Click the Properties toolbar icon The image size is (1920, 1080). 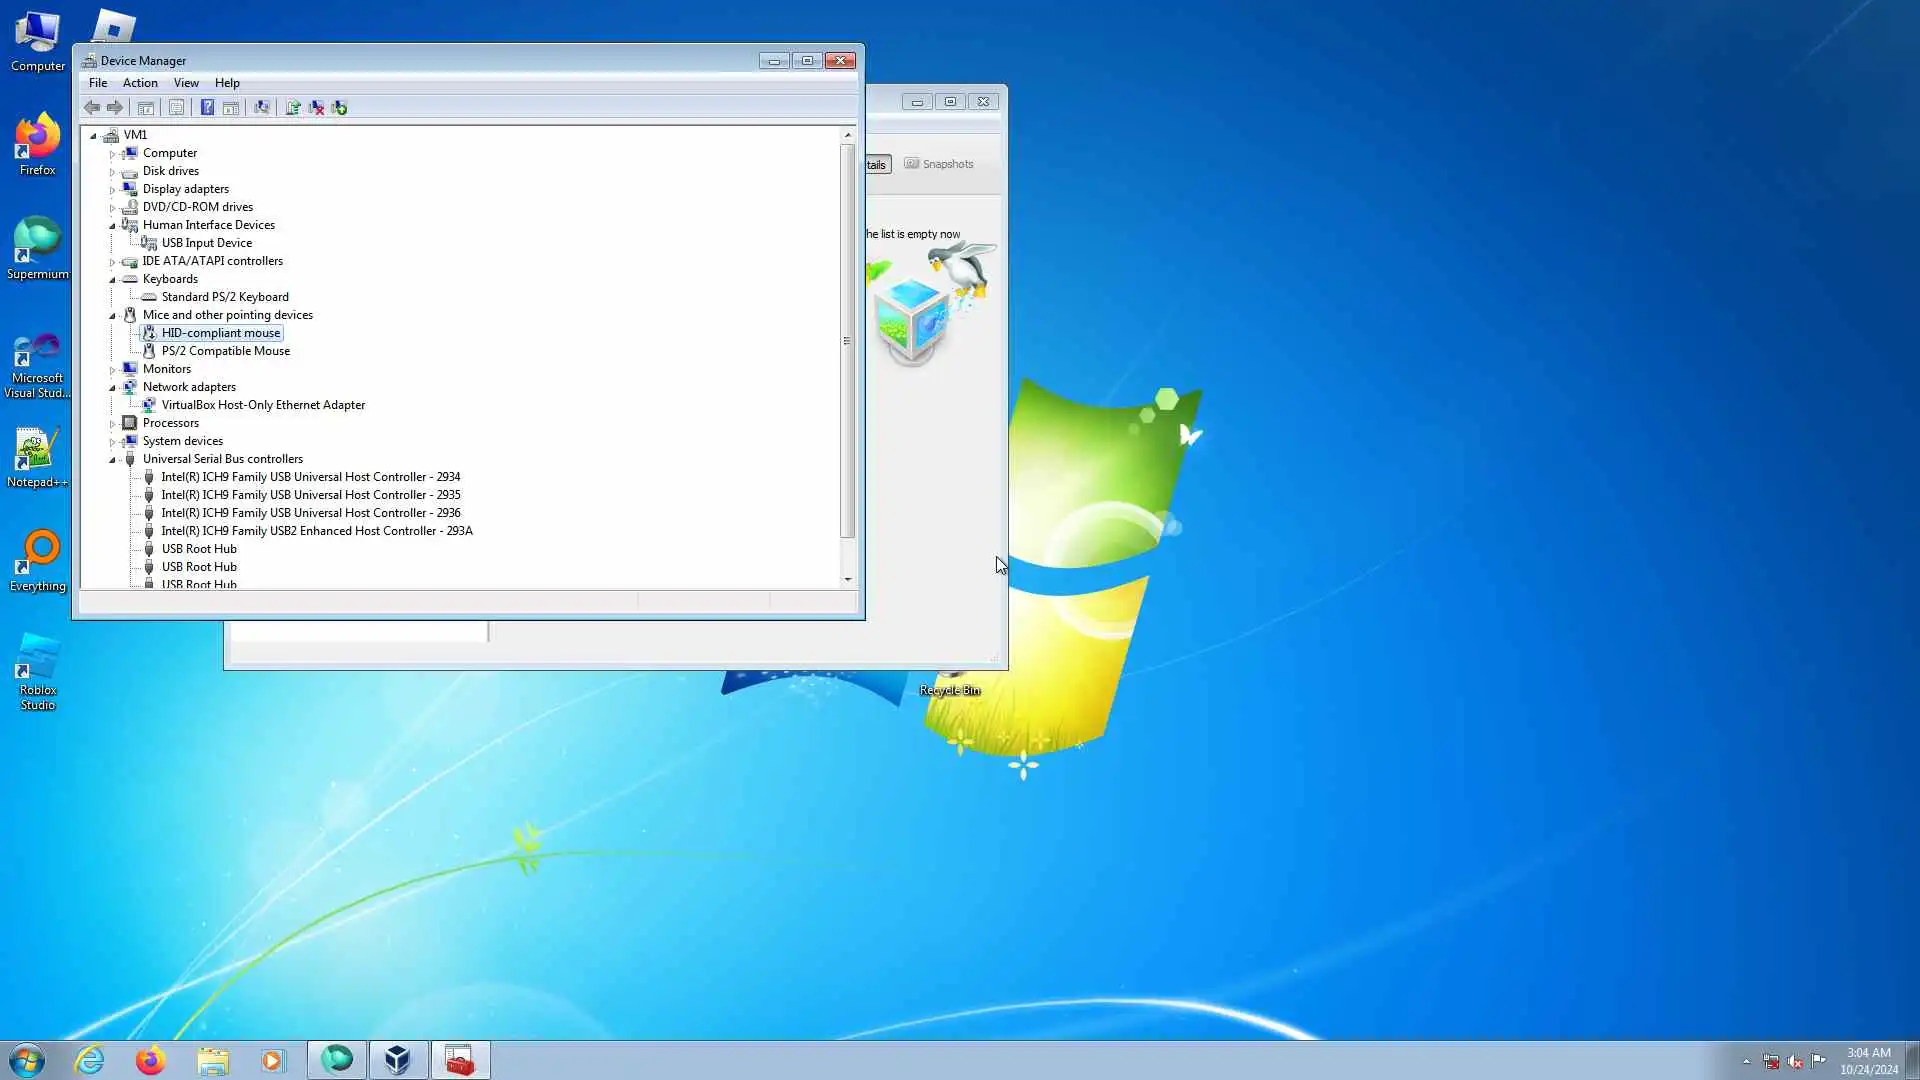coord(176,108)
